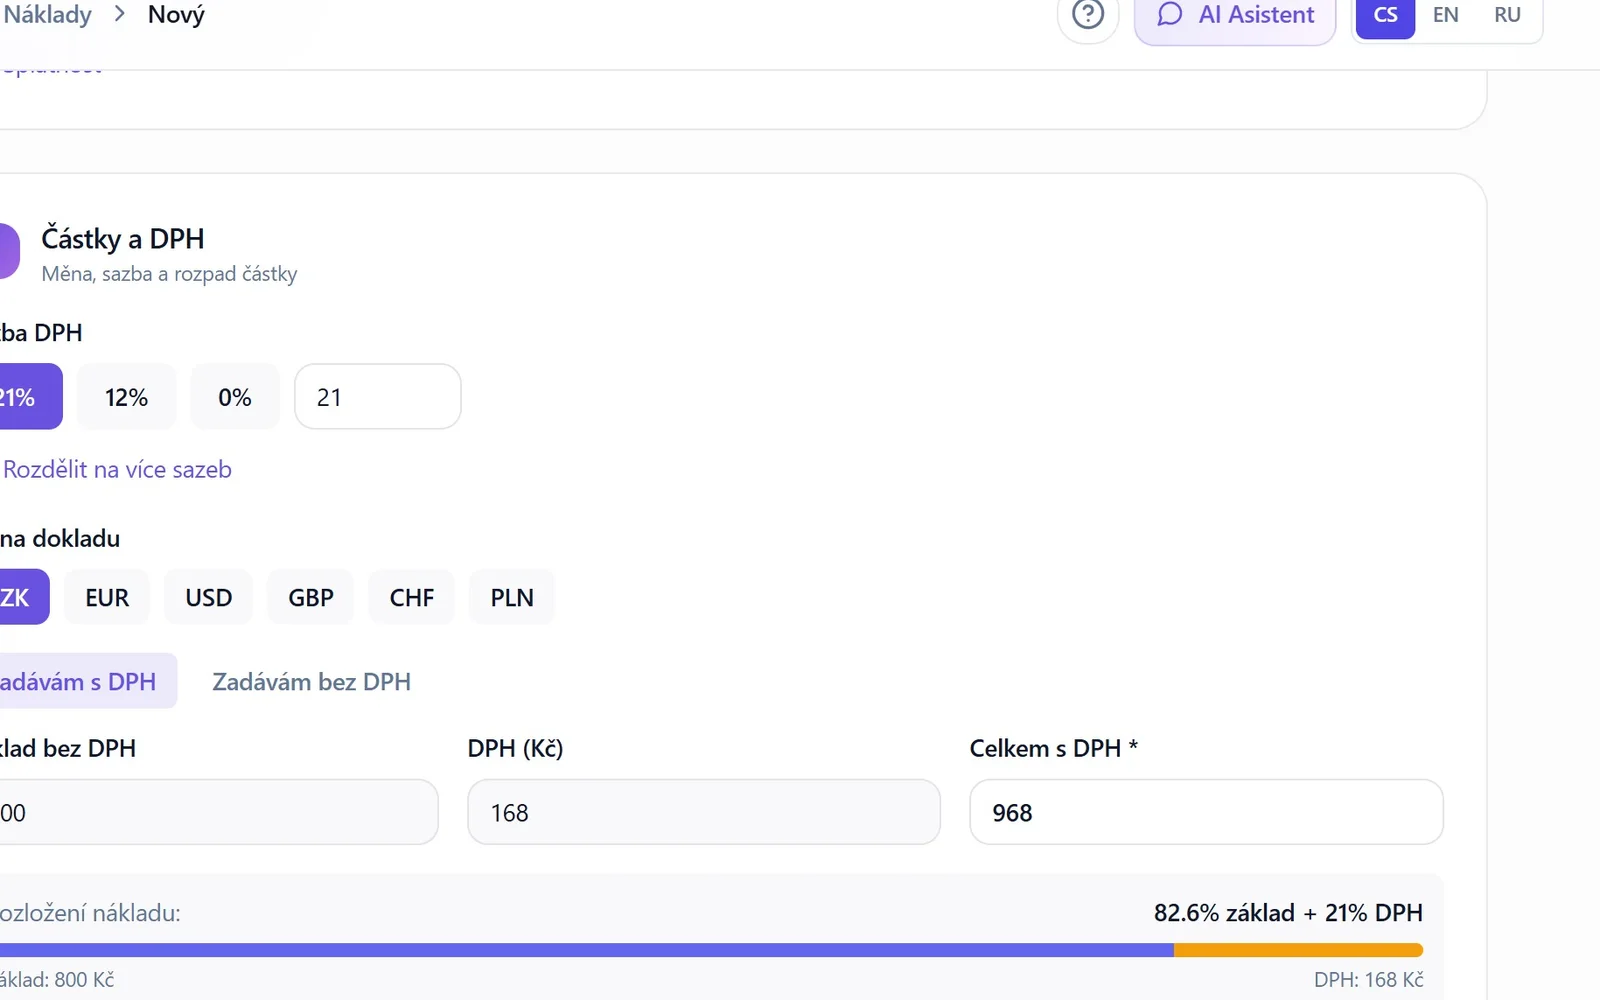Switch language to EN
The height and width of the screenshot is (1000, 1600).
(x=1445, y=15)
